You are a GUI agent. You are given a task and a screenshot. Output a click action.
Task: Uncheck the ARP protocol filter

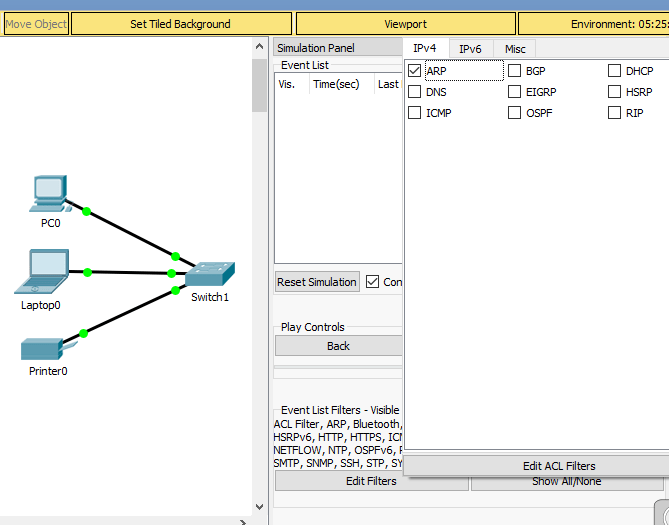414,70
